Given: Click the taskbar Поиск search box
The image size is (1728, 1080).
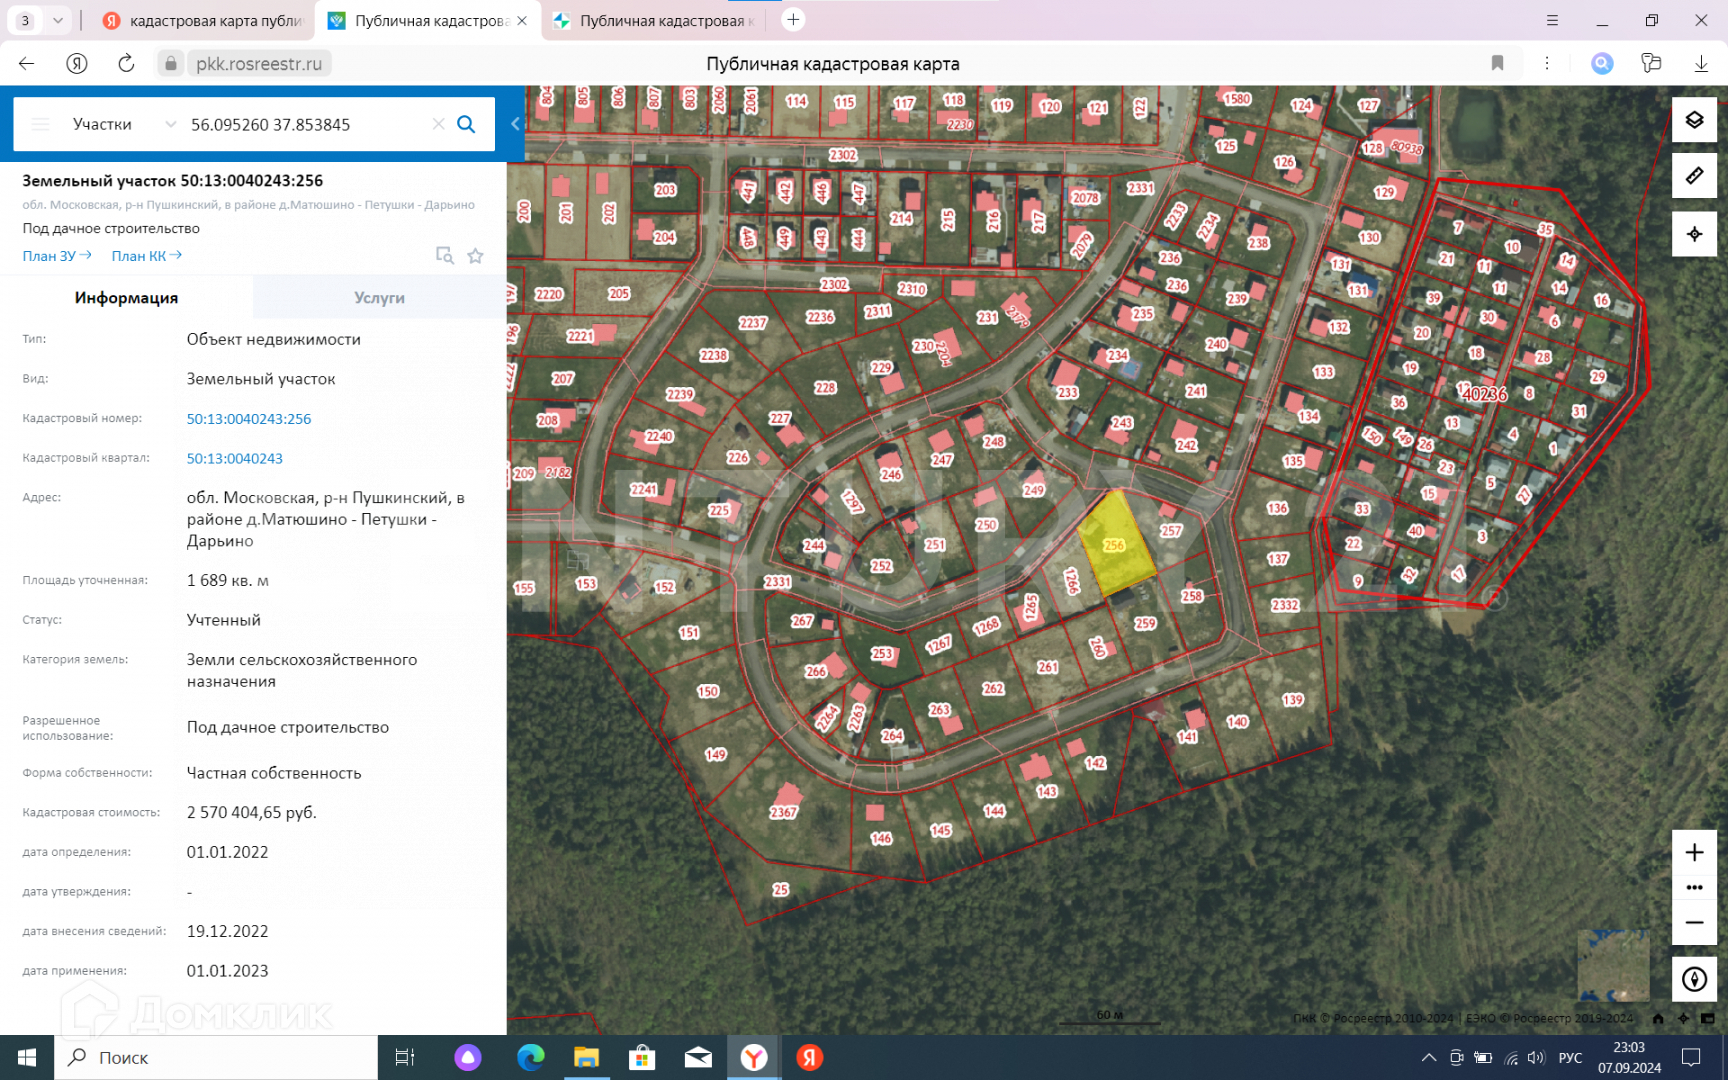Looking at the screenshot, I should pyautogui.click(x=216, y=1057).
